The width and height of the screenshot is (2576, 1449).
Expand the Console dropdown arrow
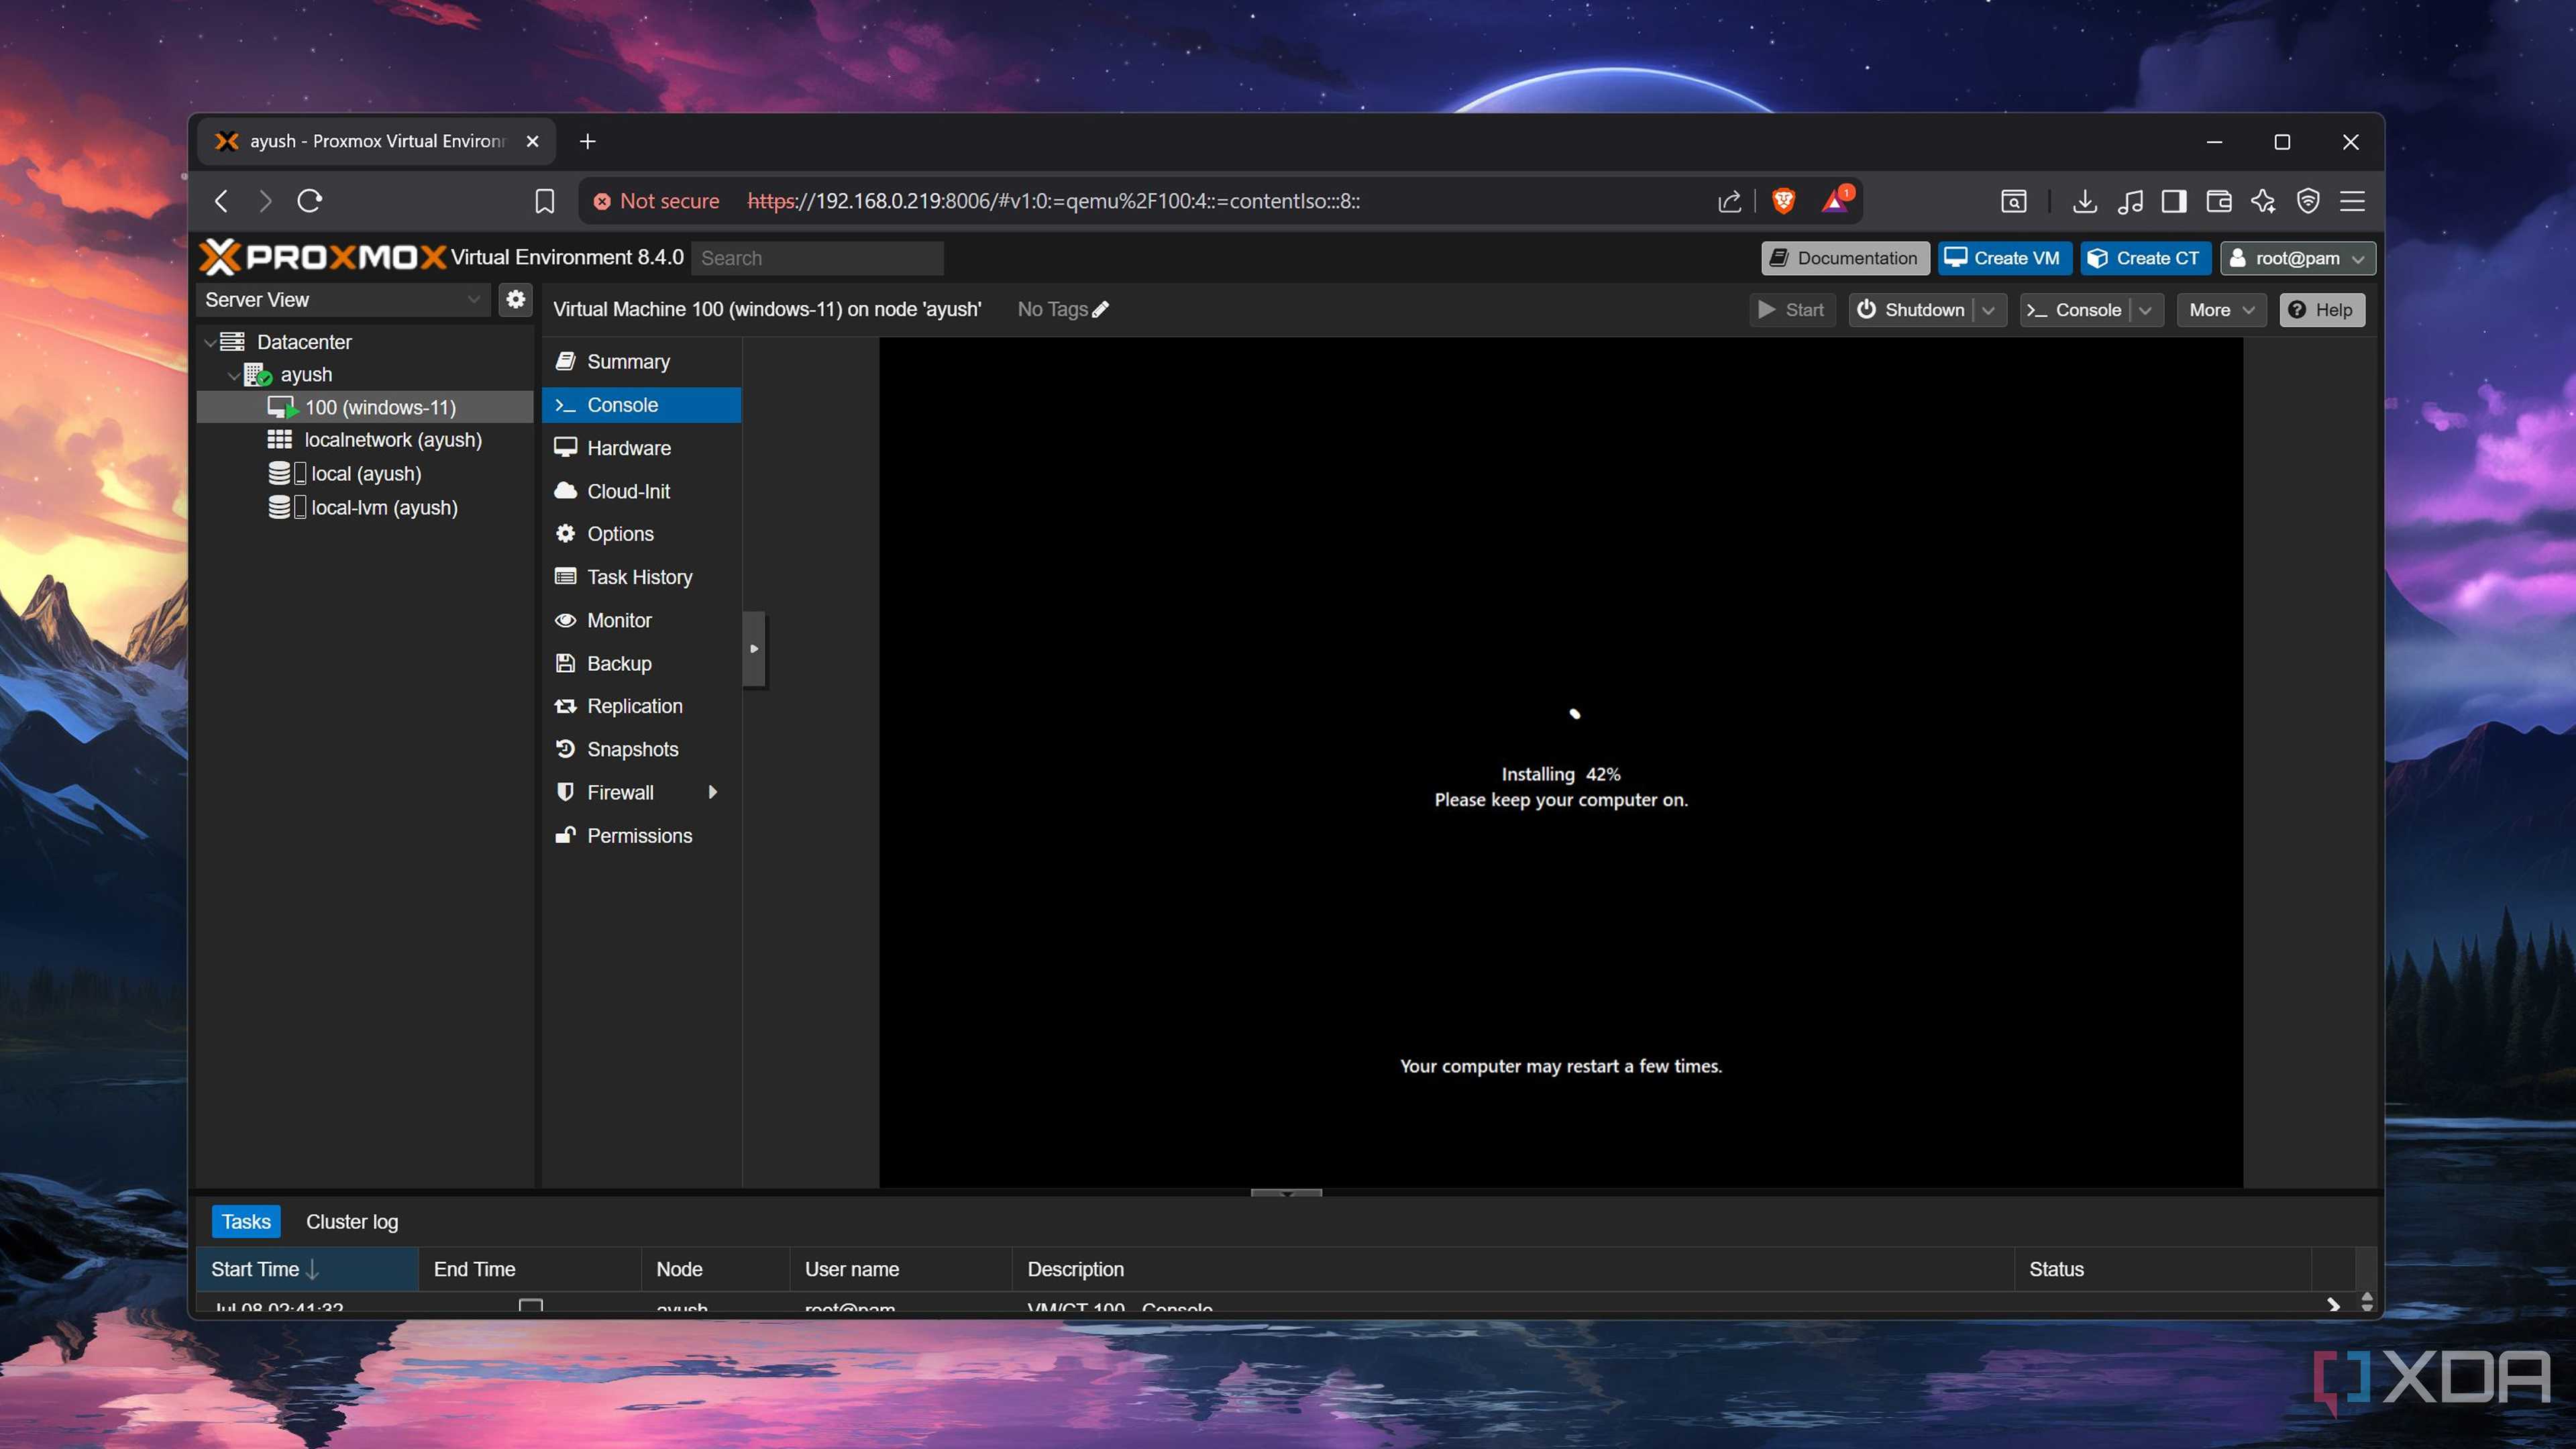(x=2146, y=310)
